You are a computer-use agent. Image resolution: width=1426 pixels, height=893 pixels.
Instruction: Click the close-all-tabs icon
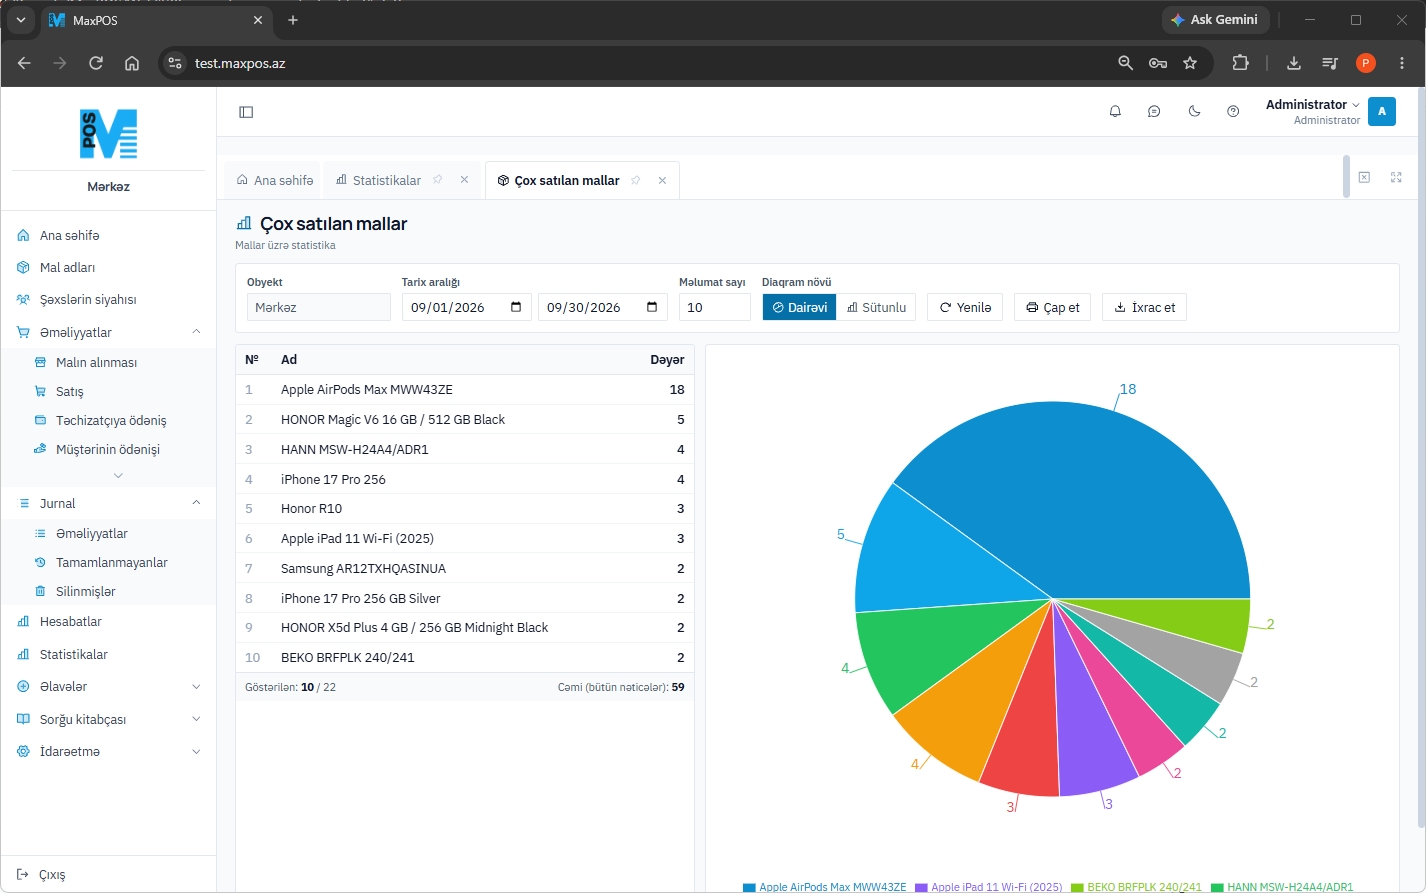(1364, 177)
